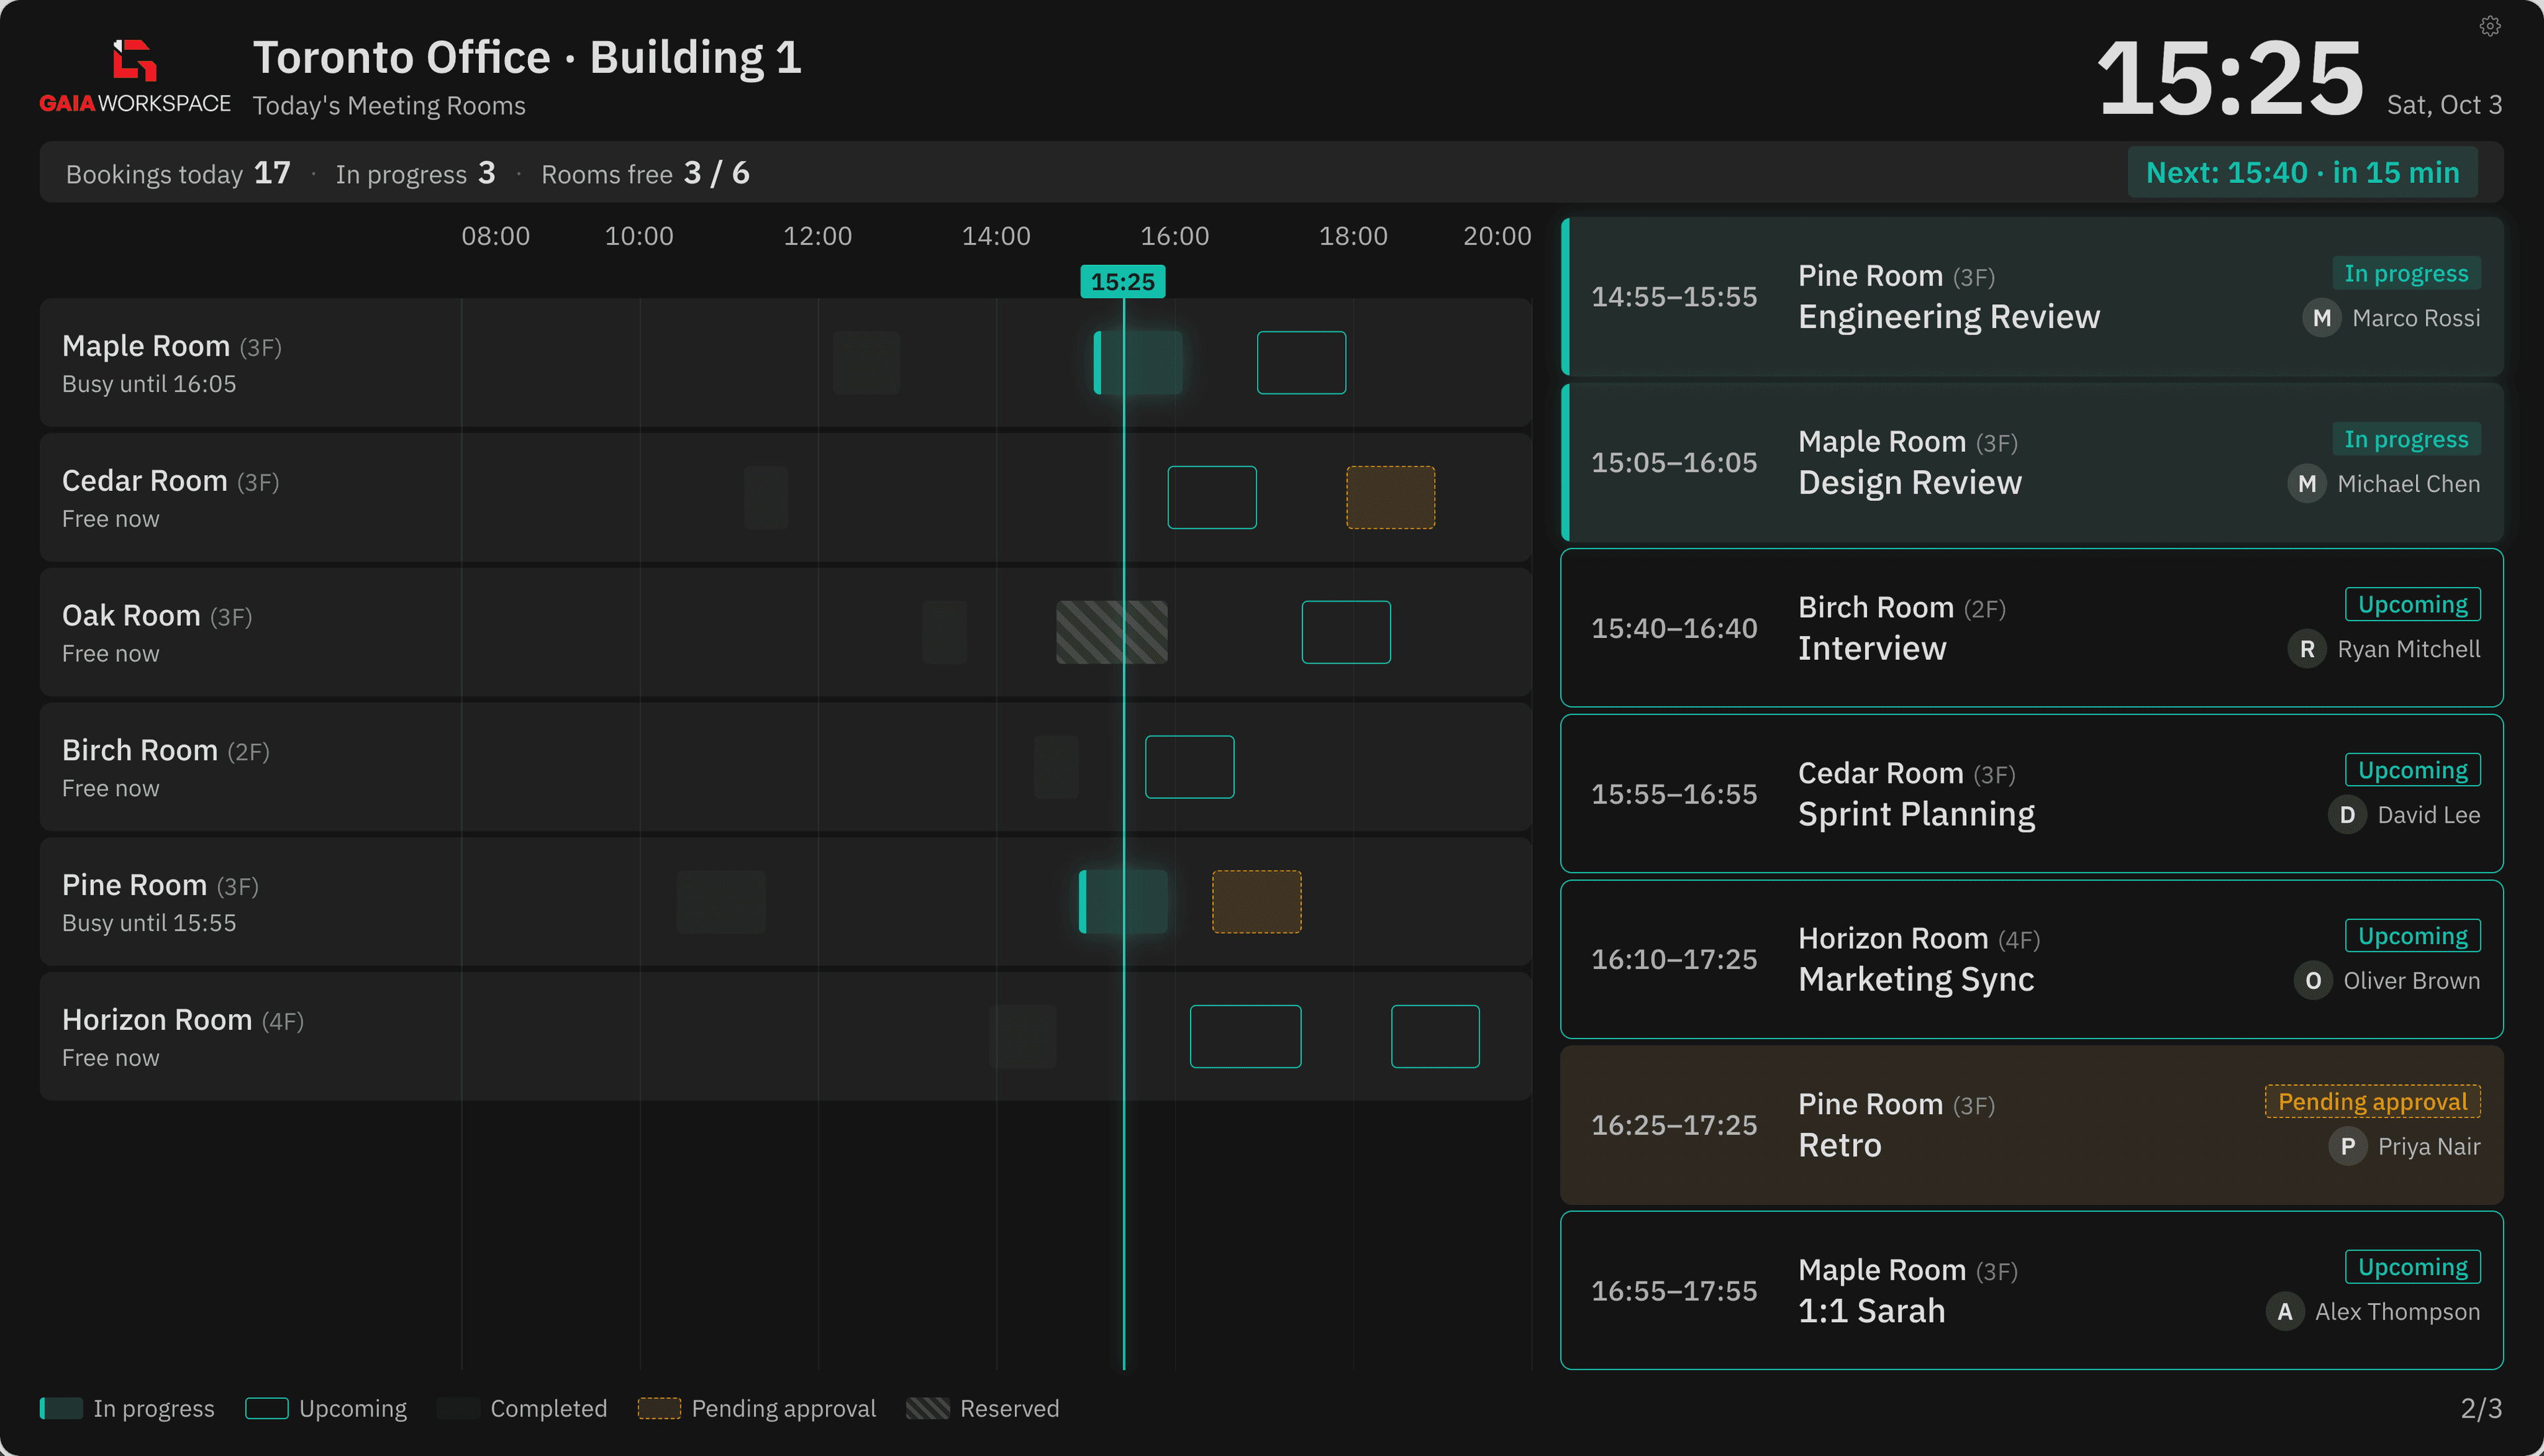Select Cedar Room pending approval block
The width and height of the screenshot is (2544, 1456).
1391,498
